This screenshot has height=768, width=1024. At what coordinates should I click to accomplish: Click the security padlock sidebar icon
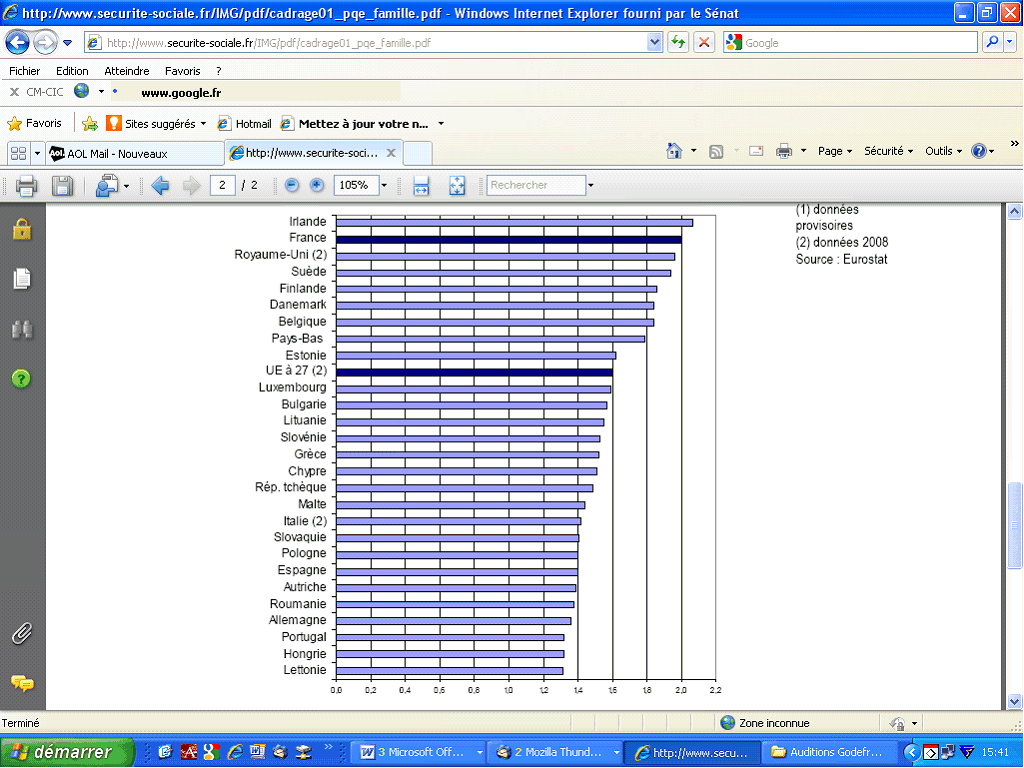point(22,229)
